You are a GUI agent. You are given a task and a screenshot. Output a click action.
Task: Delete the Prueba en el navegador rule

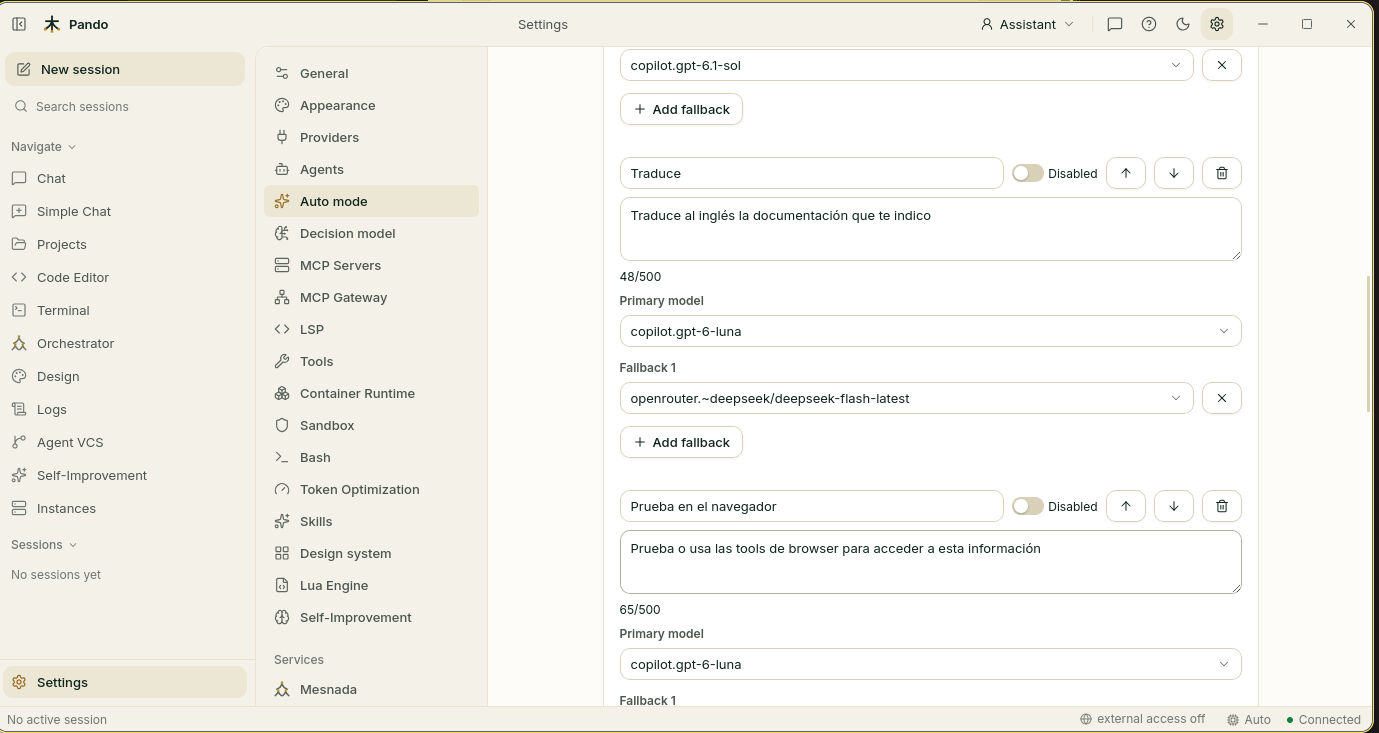coord(1222,506)
